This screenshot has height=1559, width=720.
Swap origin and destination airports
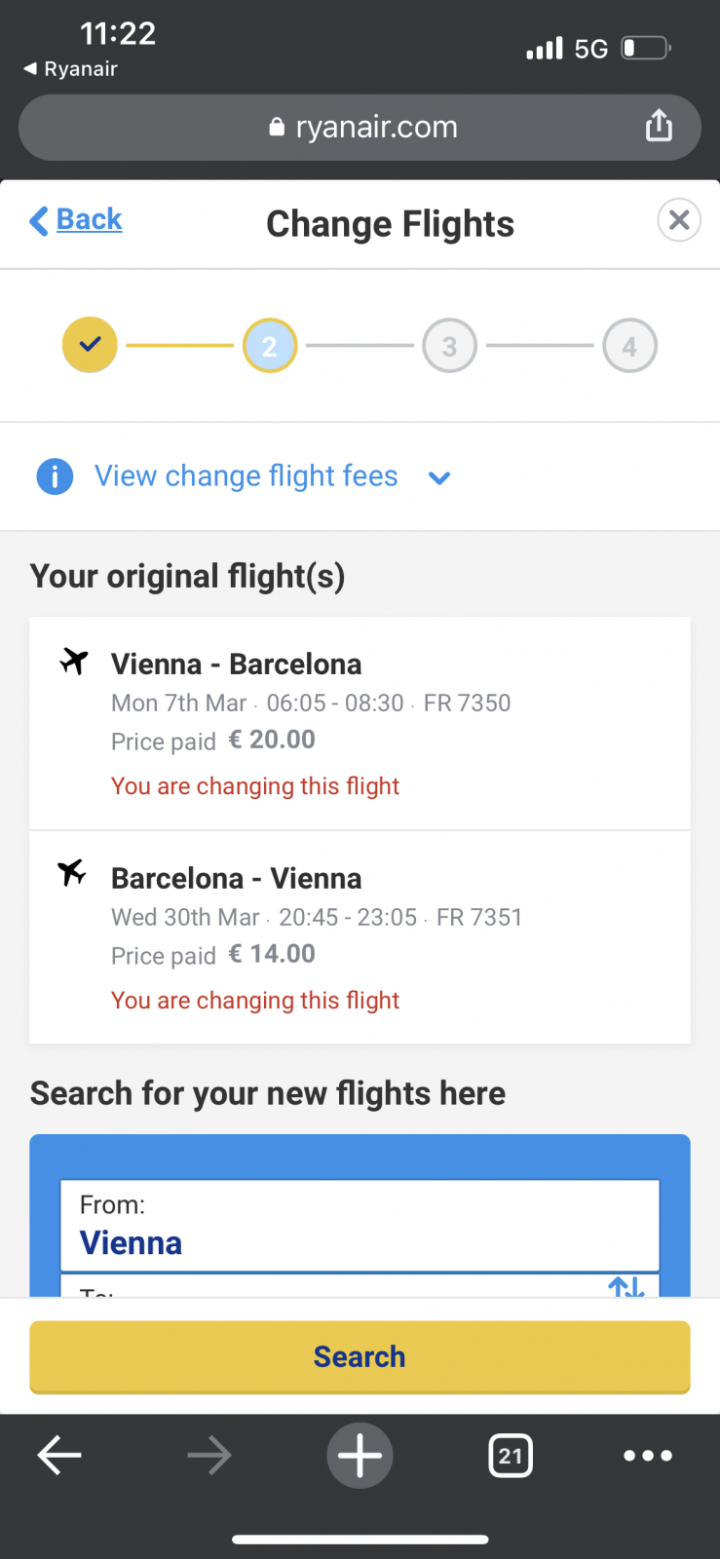627,1285
